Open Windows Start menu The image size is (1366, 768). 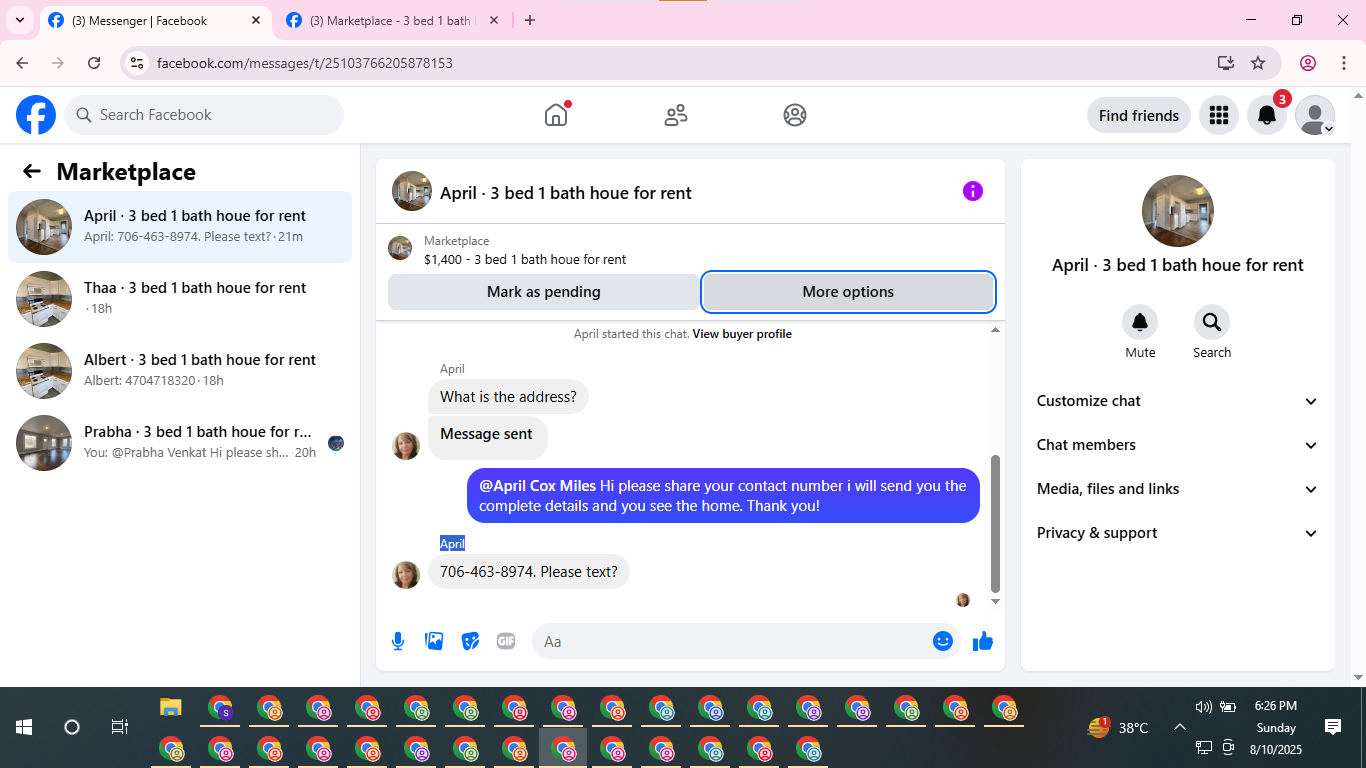[x=24, y=727]
